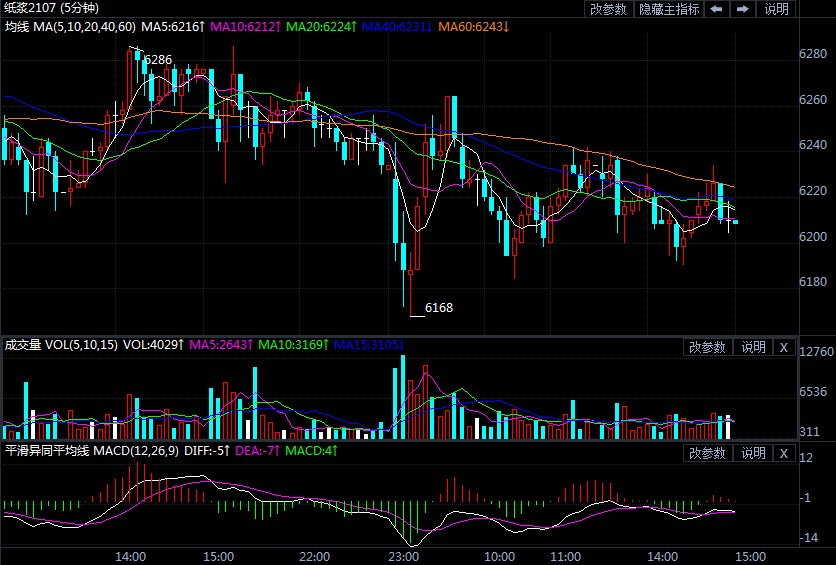Click the 6220 price axis label
Viewport: 836px width, 565px height.
813,191
